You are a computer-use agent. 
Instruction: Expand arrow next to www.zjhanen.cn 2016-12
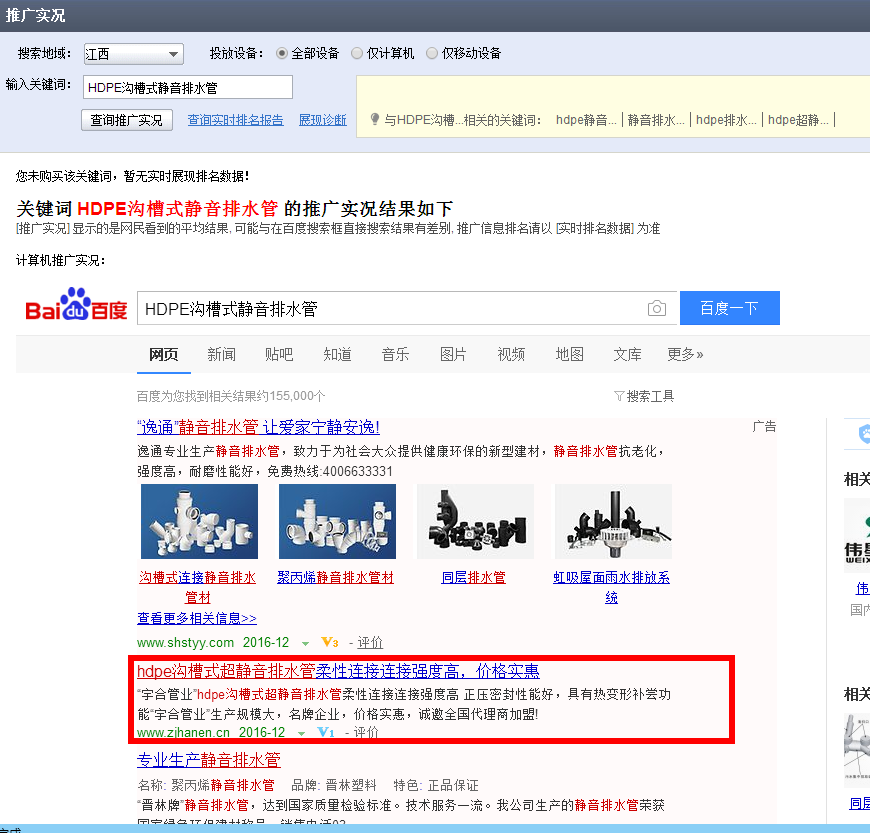coord(301,734)
